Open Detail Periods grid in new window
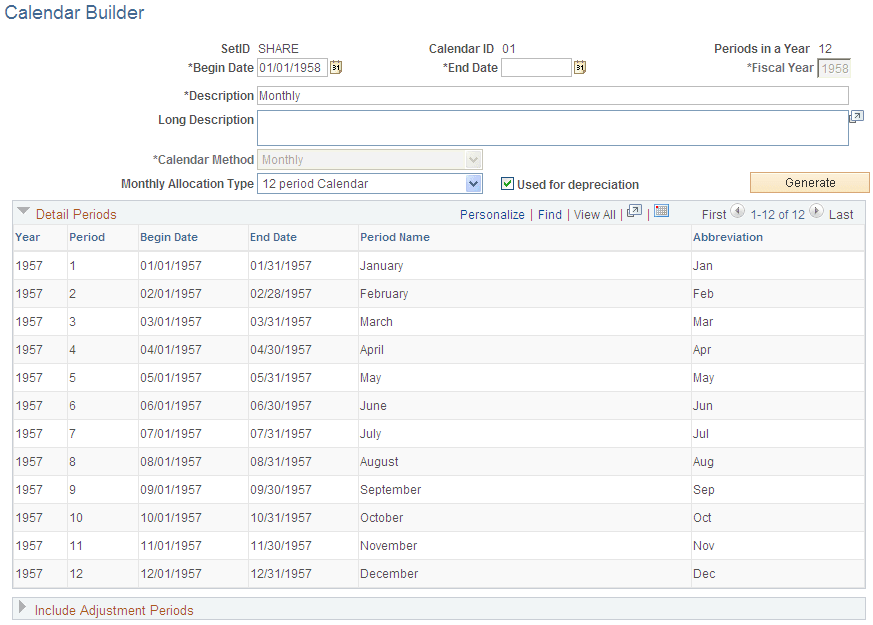873x625 pixels. (635, 213)
